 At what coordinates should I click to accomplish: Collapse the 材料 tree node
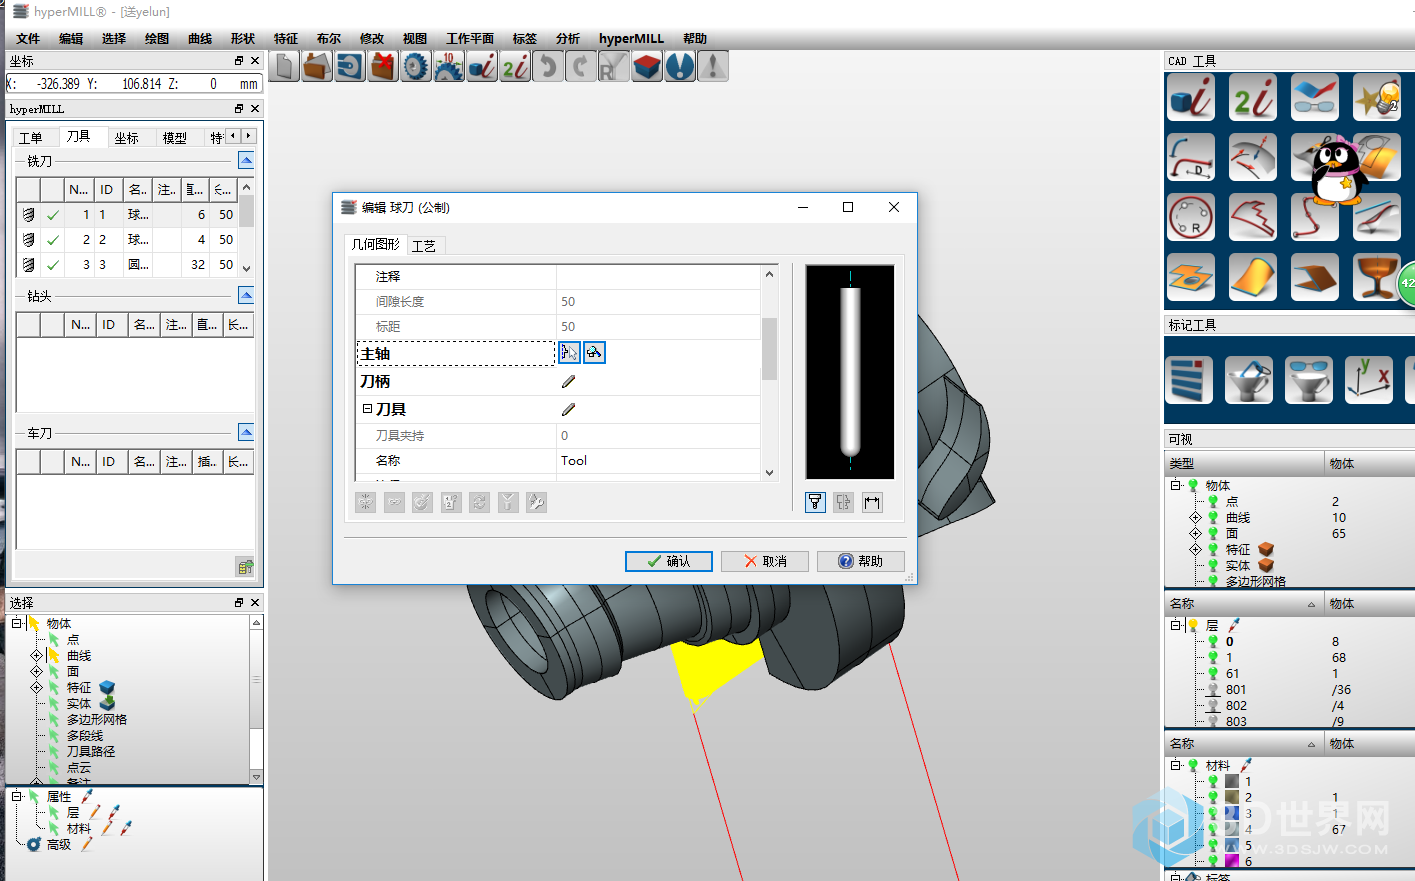[x=1176, y=765]
